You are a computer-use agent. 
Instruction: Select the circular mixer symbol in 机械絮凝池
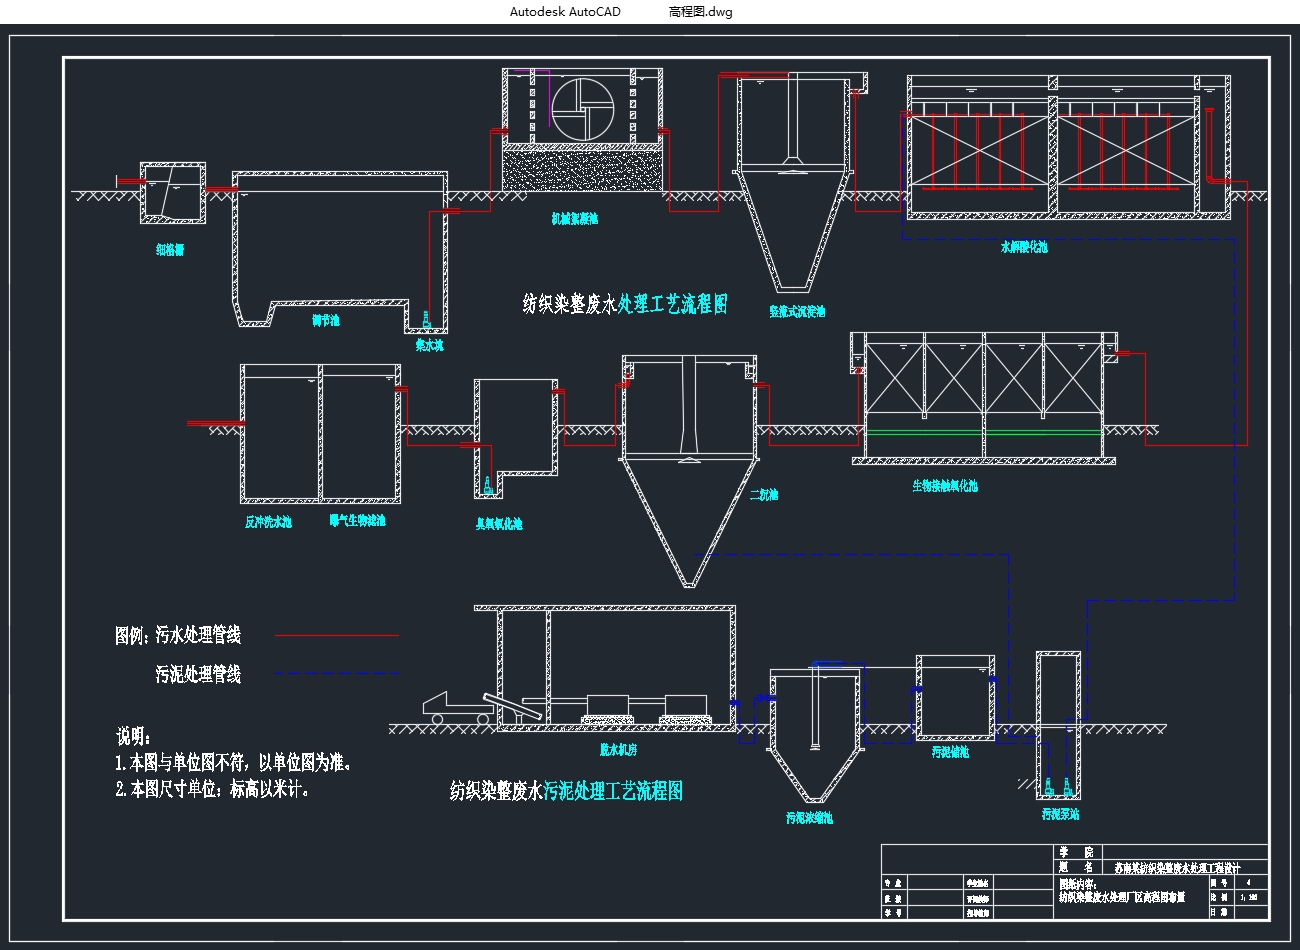[582, 109]
